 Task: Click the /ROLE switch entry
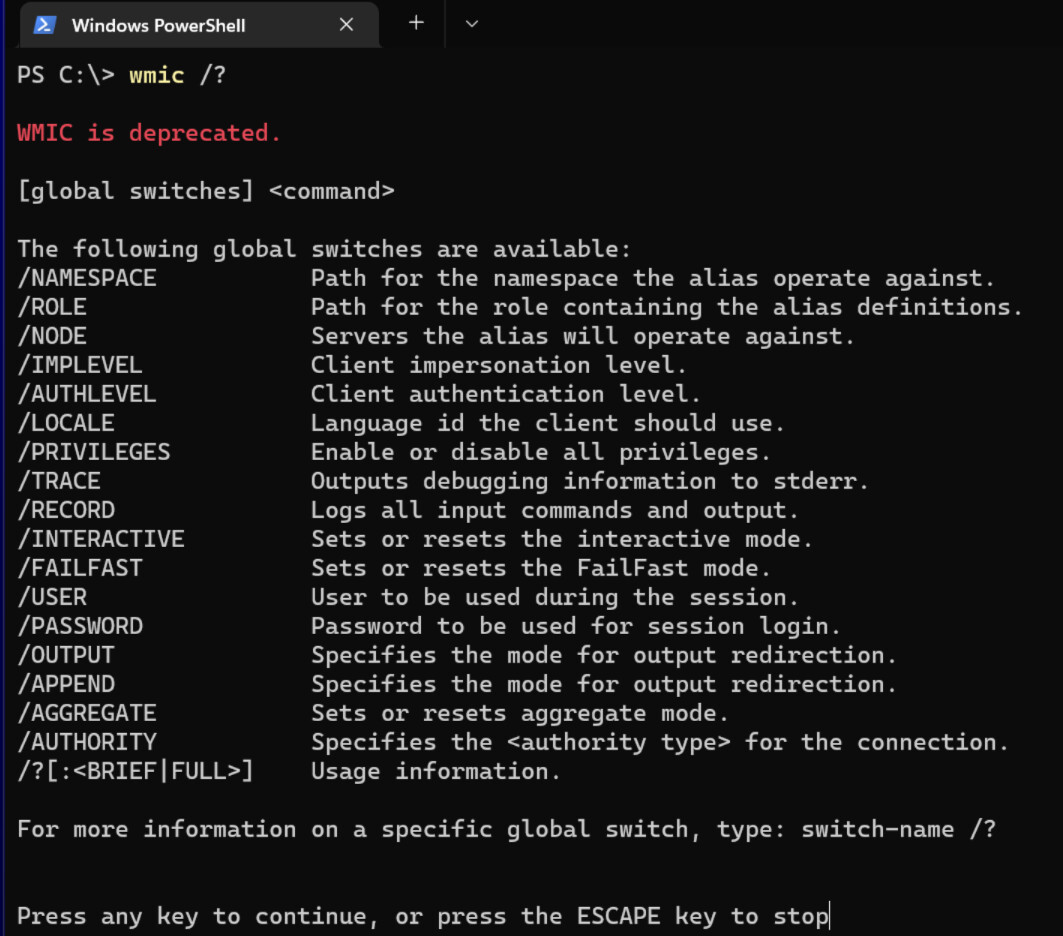52,307
